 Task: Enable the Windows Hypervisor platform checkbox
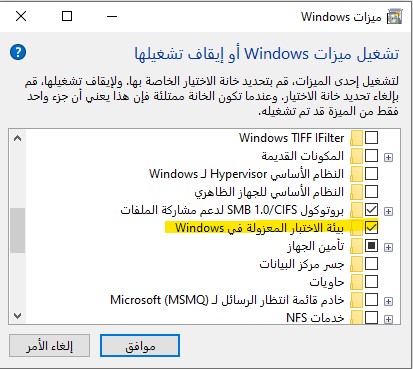[371, 173]
